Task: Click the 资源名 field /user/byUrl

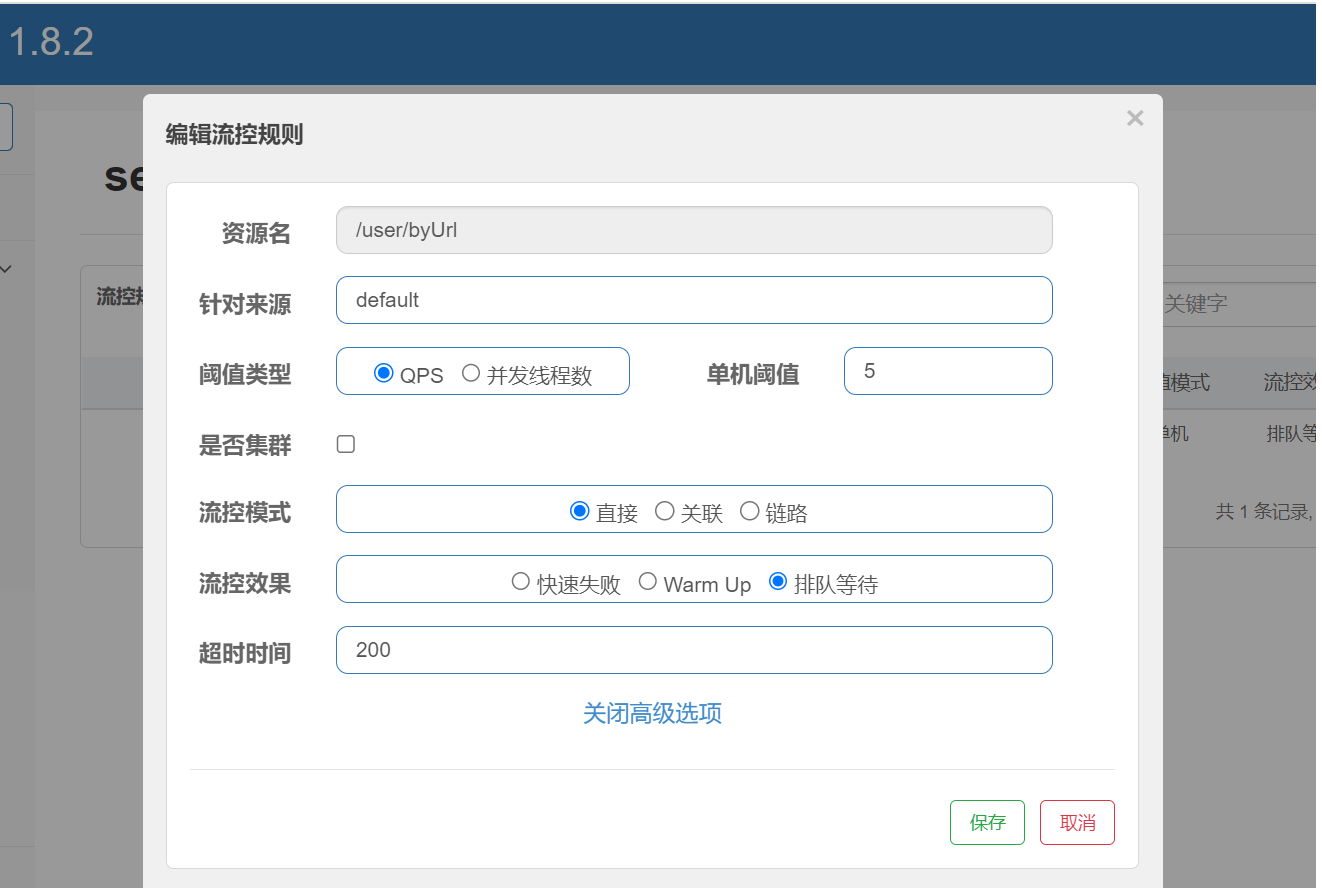Action: pos(694,230)
